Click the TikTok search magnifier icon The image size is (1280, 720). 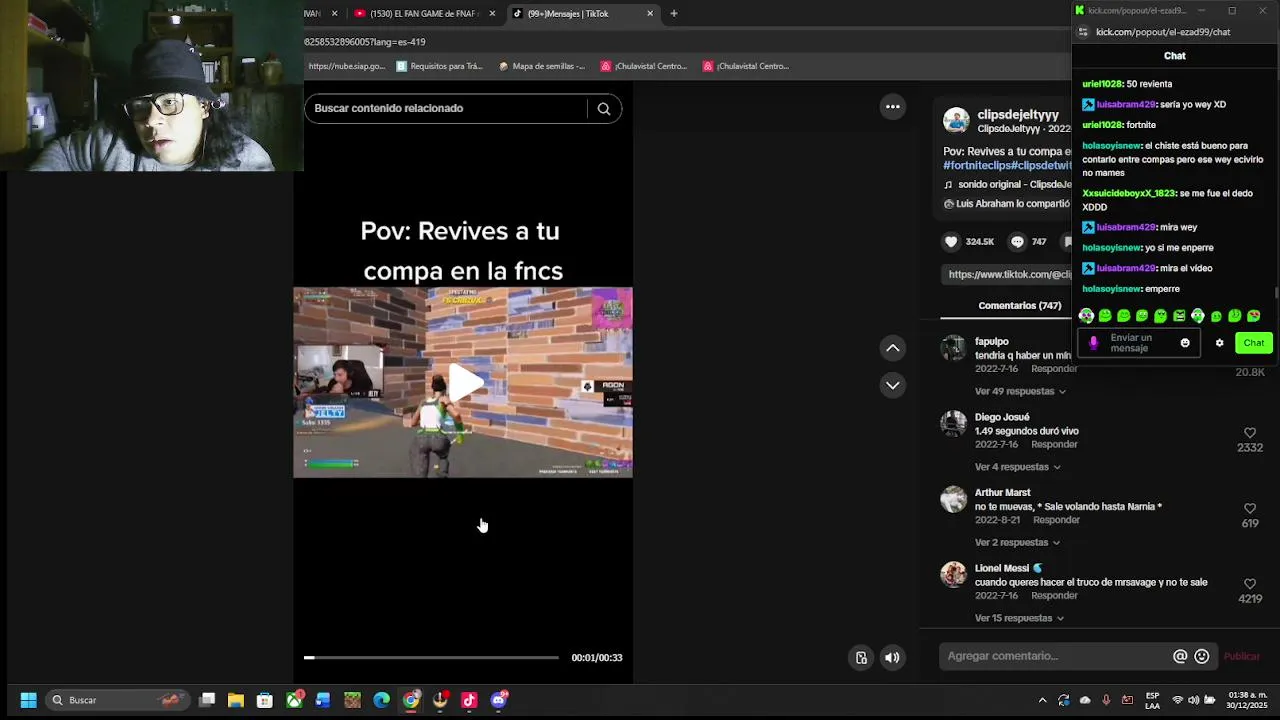pyautogui.click(x=604, y=109)
